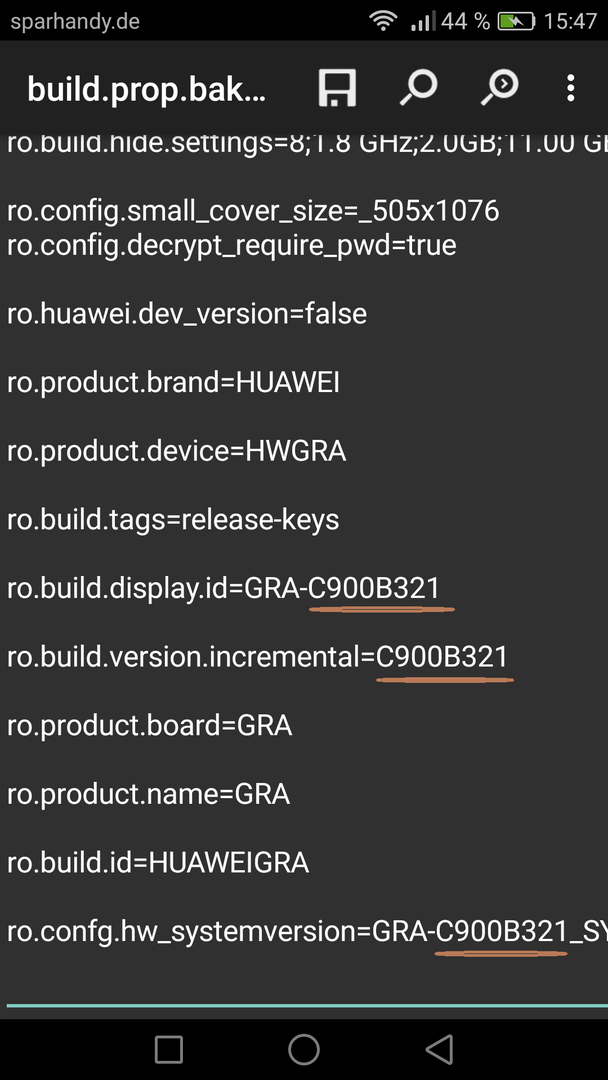Tap the find-next magnifier arrow icon
This screenshot has height=1080, width=608.
click(500, 88)
